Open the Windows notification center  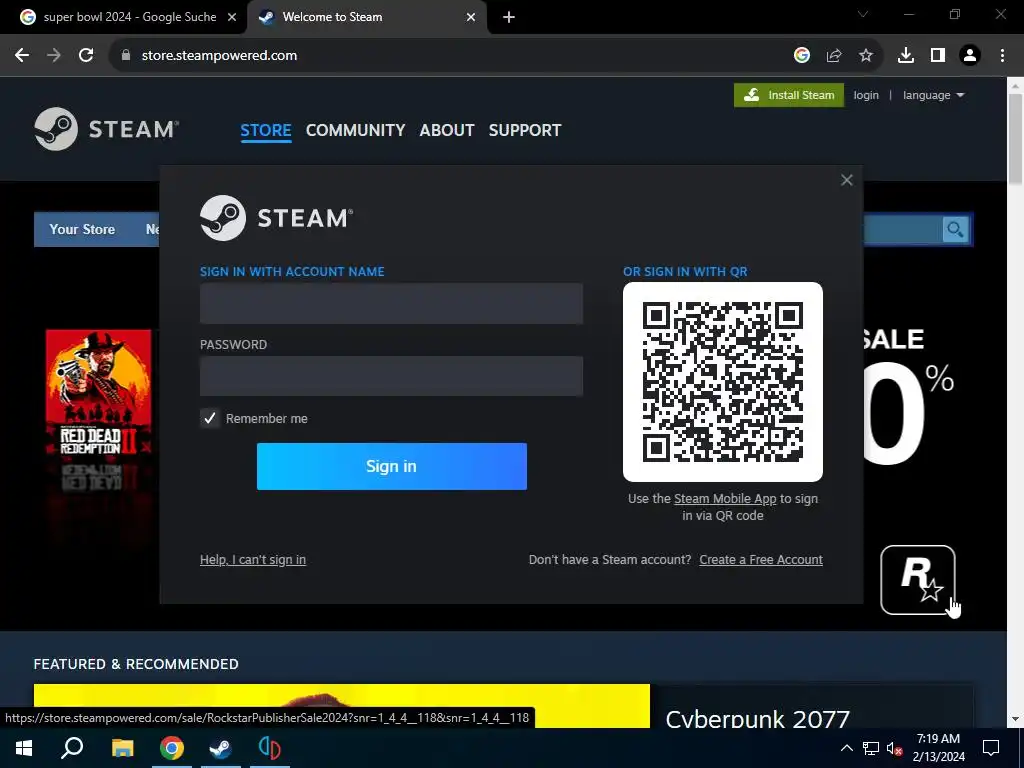991,748
